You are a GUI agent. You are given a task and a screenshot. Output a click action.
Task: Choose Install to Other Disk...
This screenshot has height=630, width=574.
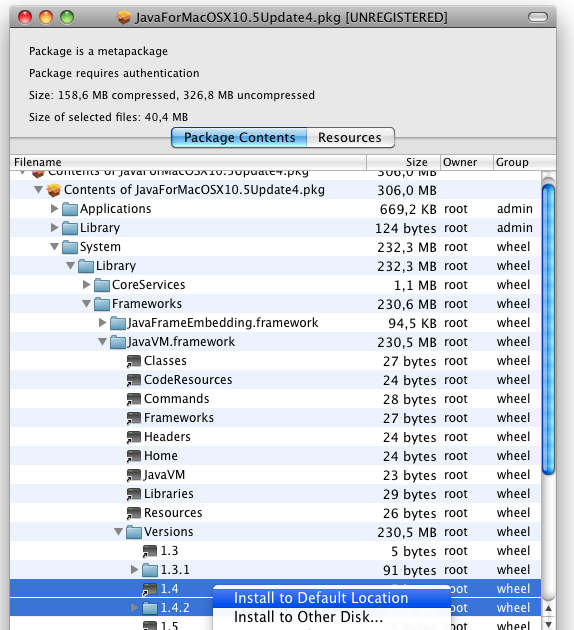[332, 617]
